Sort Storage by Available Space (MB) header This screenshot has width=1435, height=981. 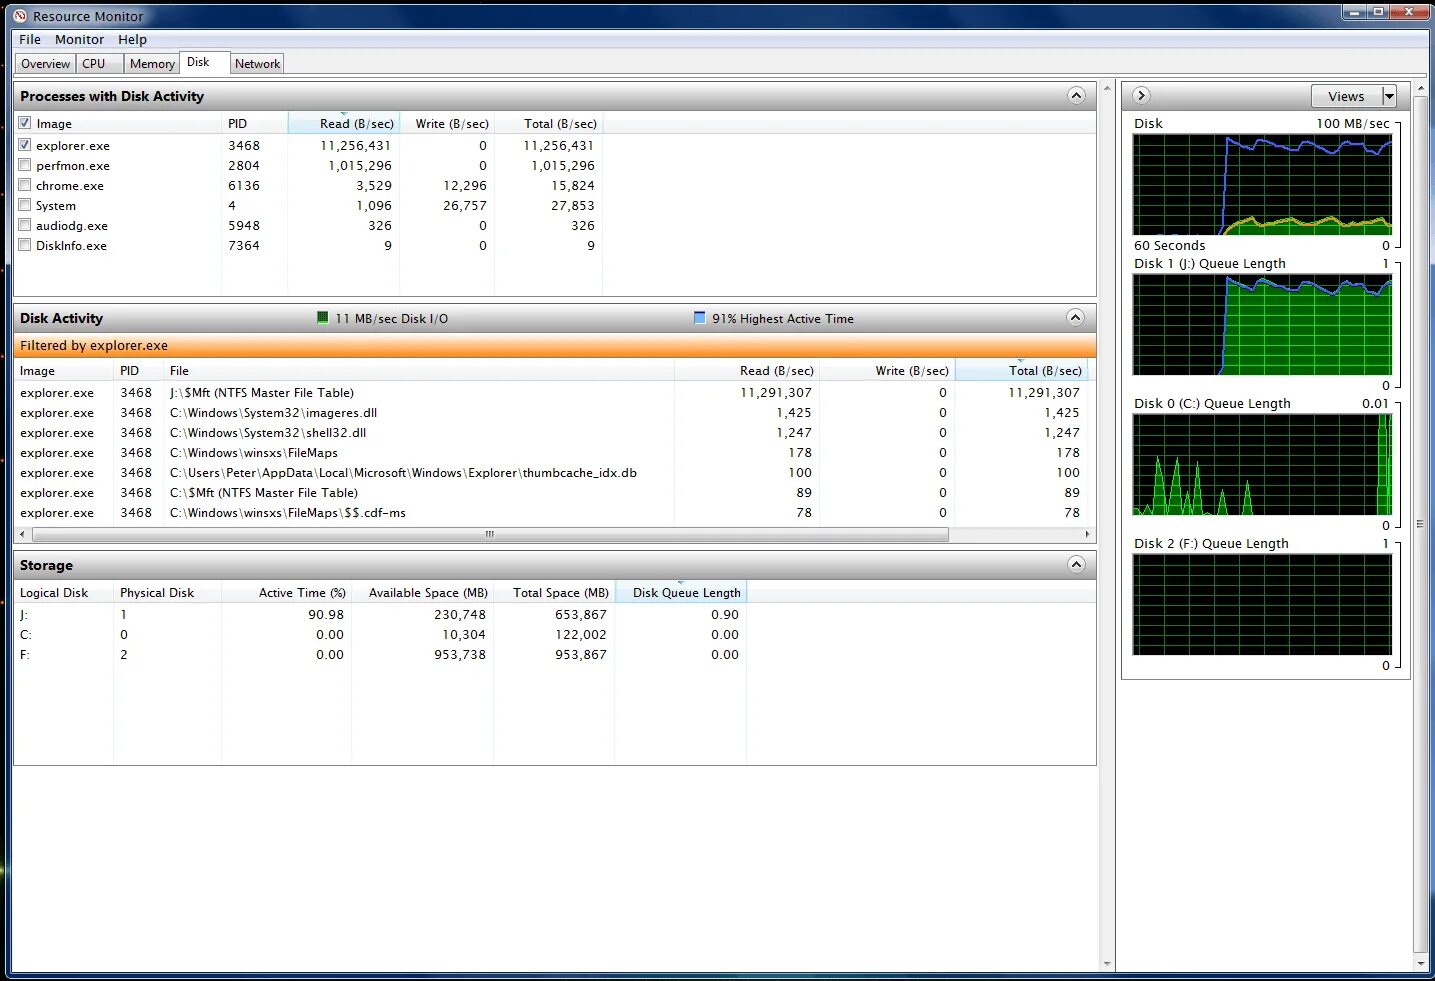[x=422, y=592]
